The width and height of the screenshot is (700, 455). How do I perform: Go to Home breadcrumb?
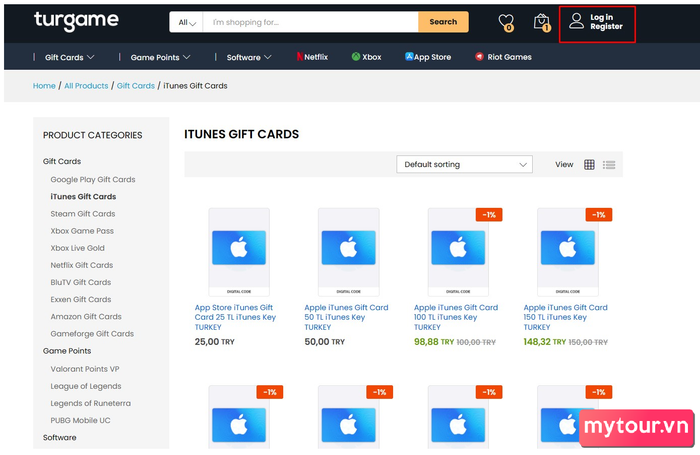point(44,86)
